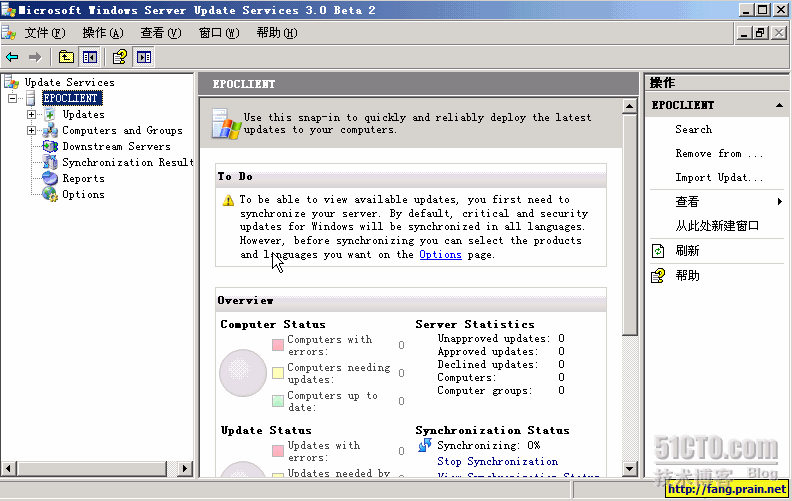The image size is (792, 501).
Task: Click the yellow Computers needing updates swatch
Action: 278,373
